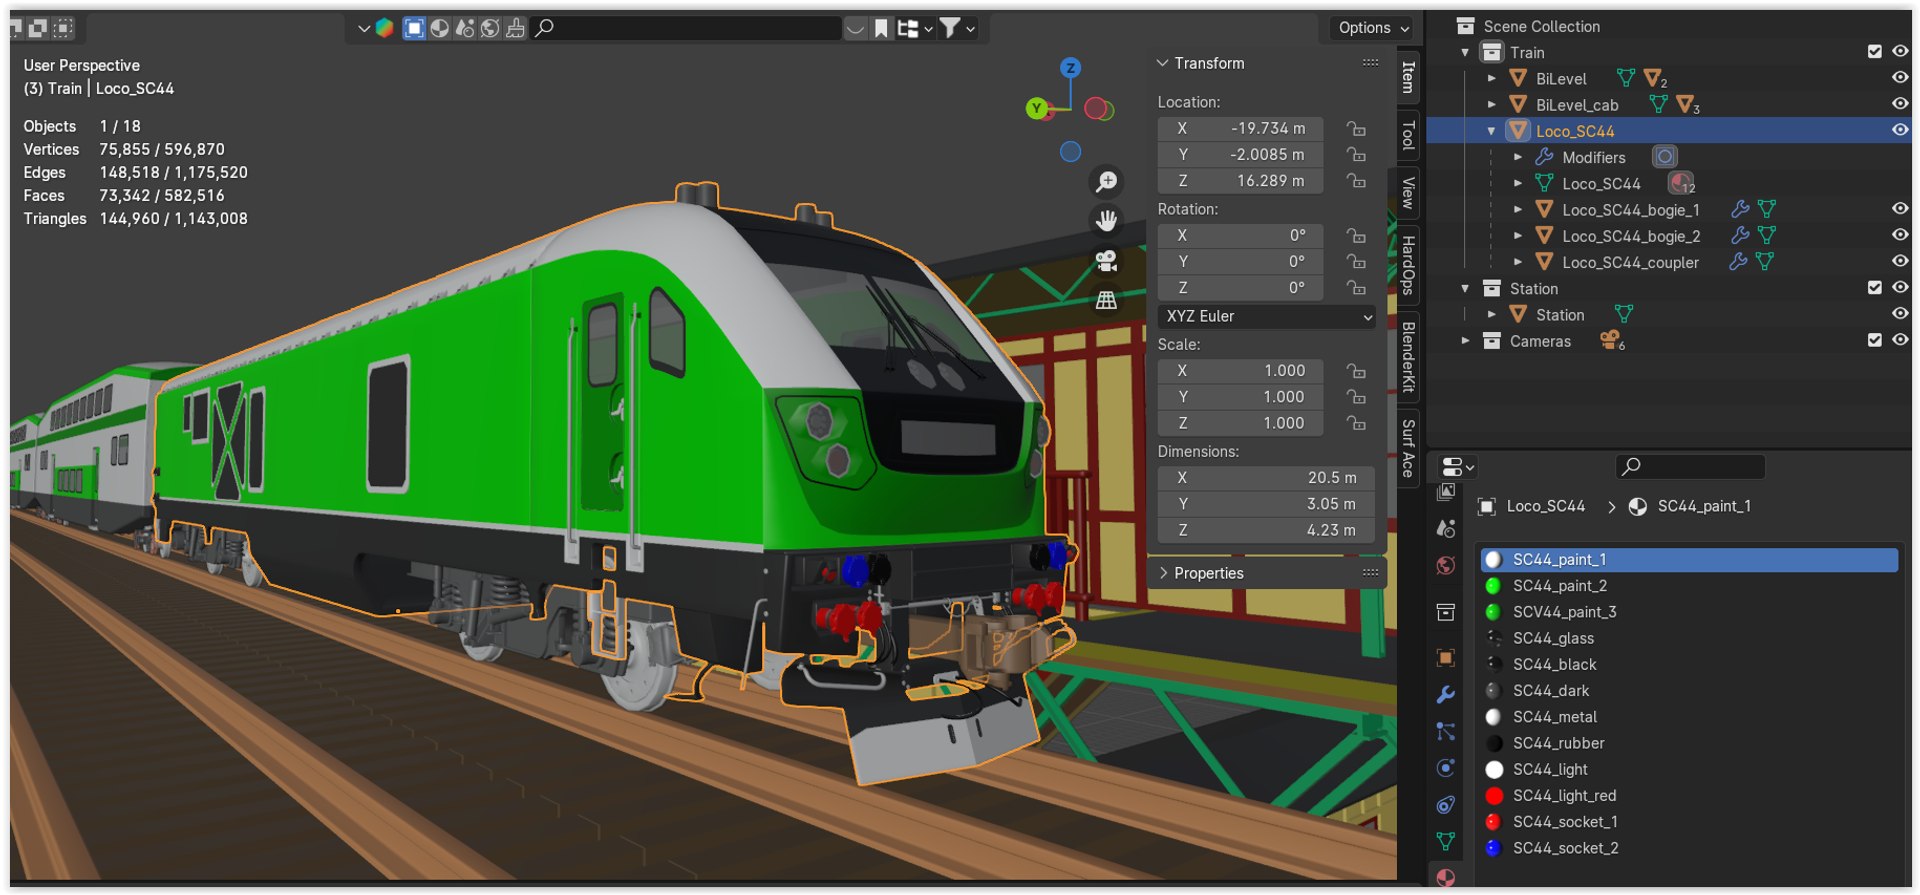This screenshot has height=895, width=1920.
Task: Click the Z axis gizmo circle
Action: [x=1071, y=68]
